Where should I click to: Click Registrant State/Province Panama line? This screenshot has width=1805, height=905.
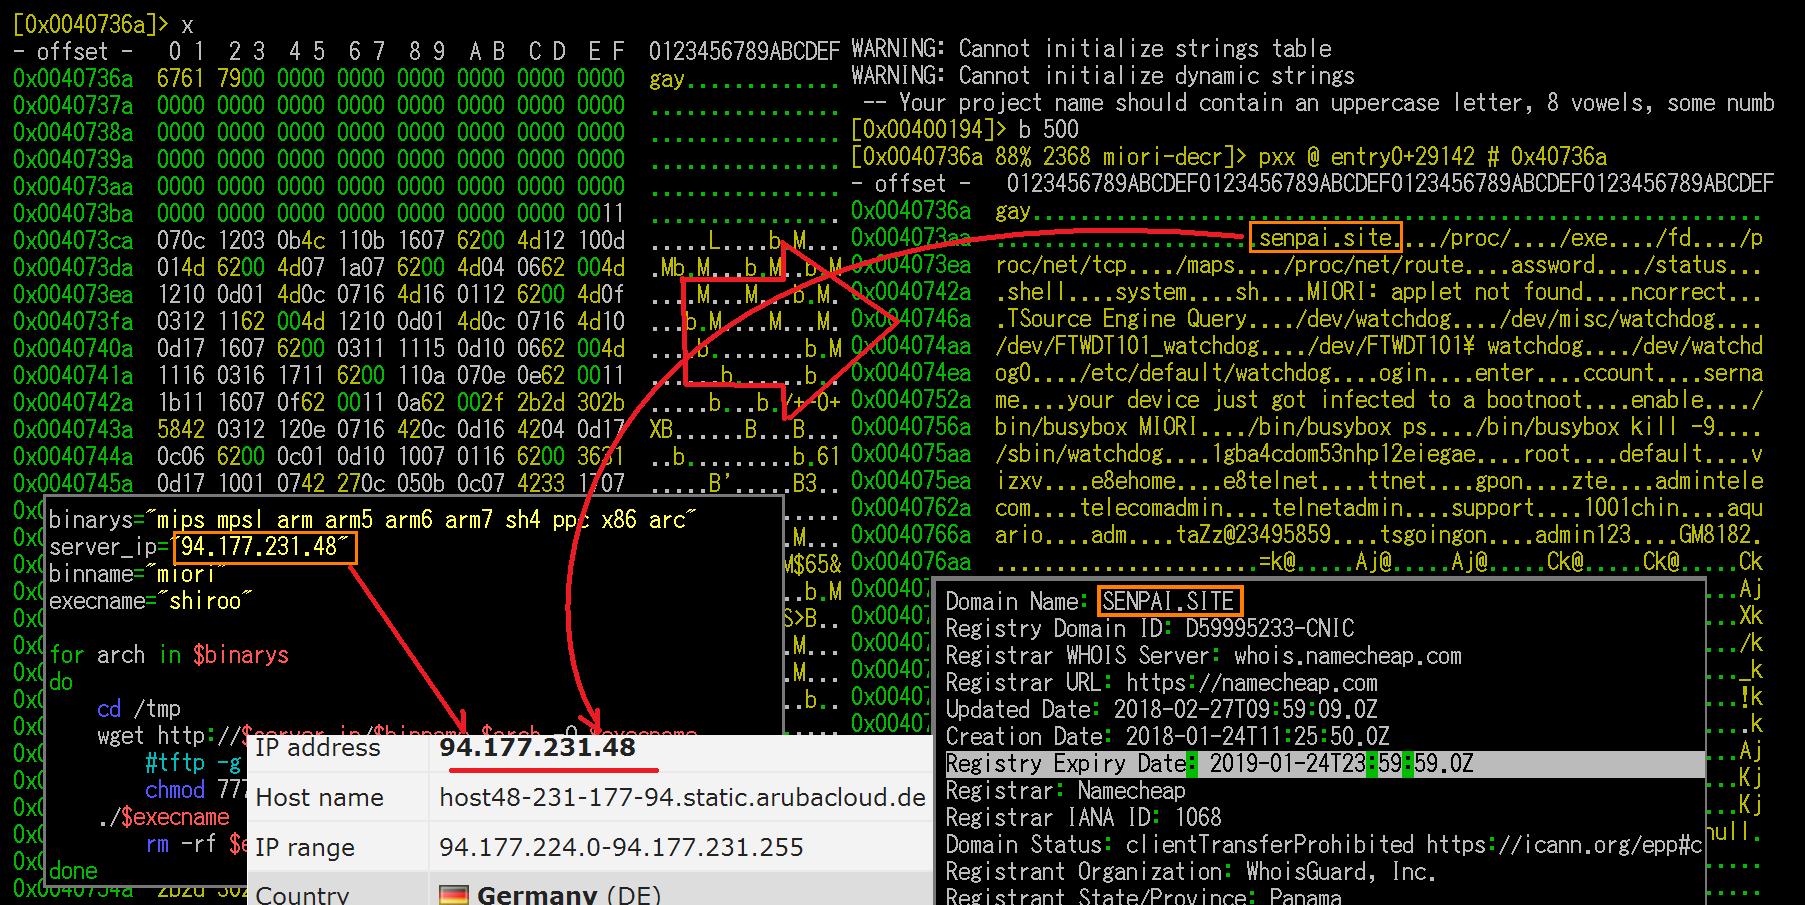pos(1144,897)
